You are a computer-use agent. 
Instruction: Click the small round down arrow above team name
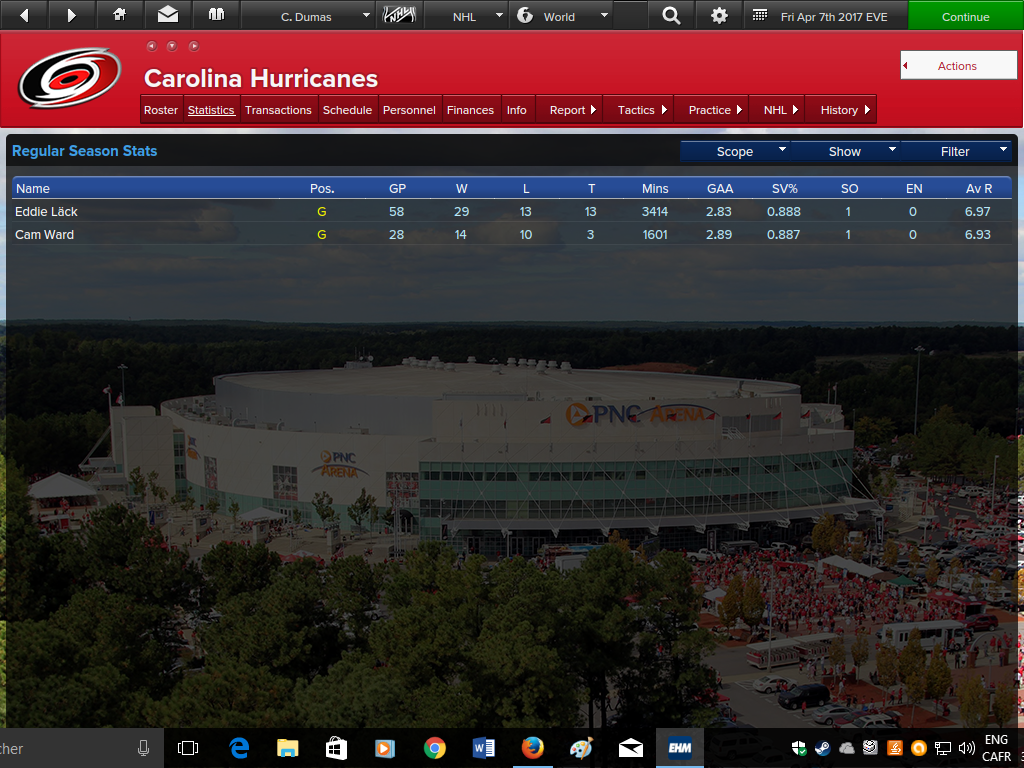pos(172,46)
